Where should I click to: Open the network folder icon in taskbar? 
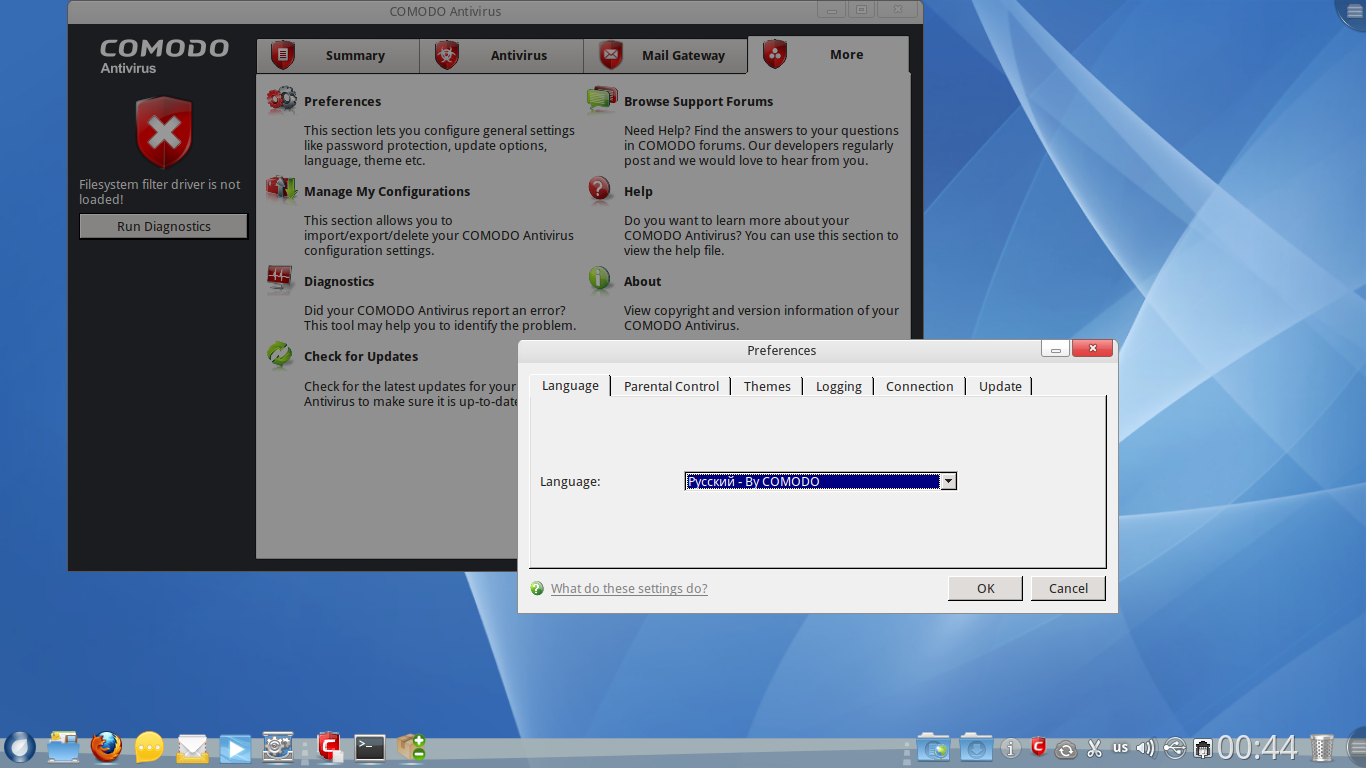(x=933, y=747)
